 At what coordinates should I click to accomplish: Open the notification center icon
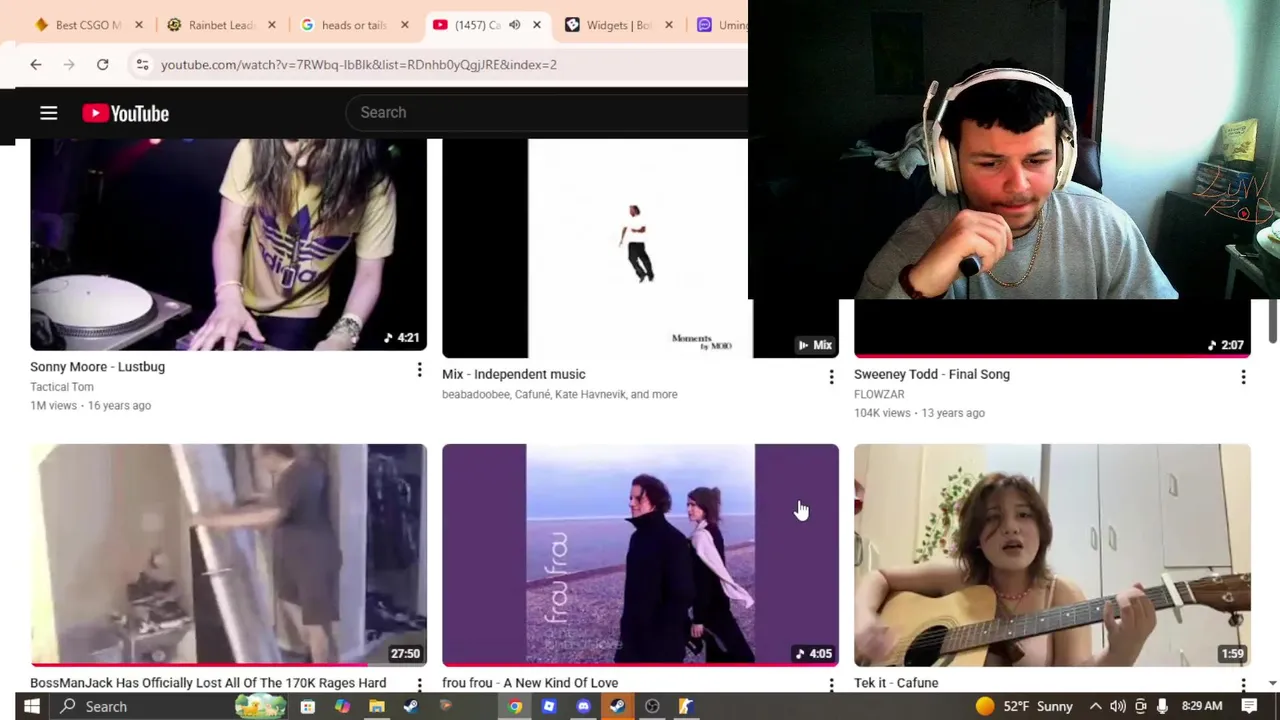[x=1249, y=706]
